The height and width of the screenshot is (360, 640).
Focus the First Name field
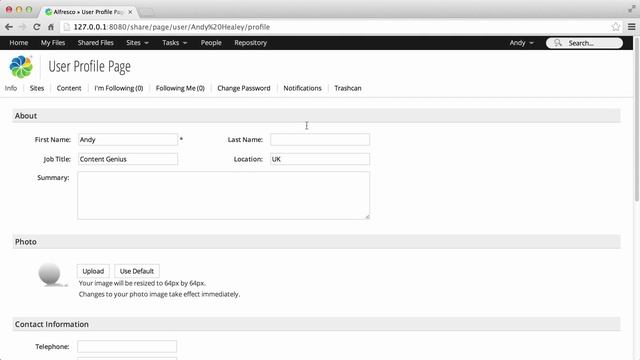click(x=128, y=140)
